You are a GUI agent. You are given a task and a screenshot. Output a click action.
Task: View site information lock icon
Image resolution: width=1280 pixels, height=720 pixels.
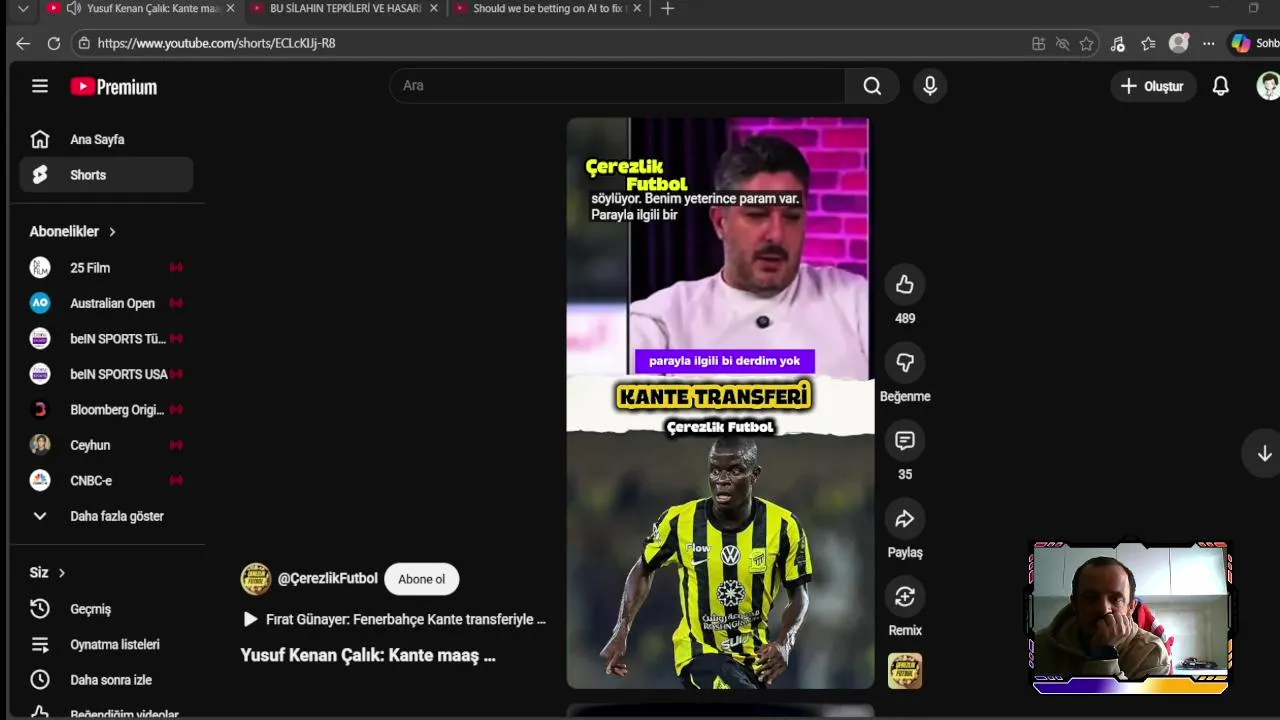(x=84, y=44)
